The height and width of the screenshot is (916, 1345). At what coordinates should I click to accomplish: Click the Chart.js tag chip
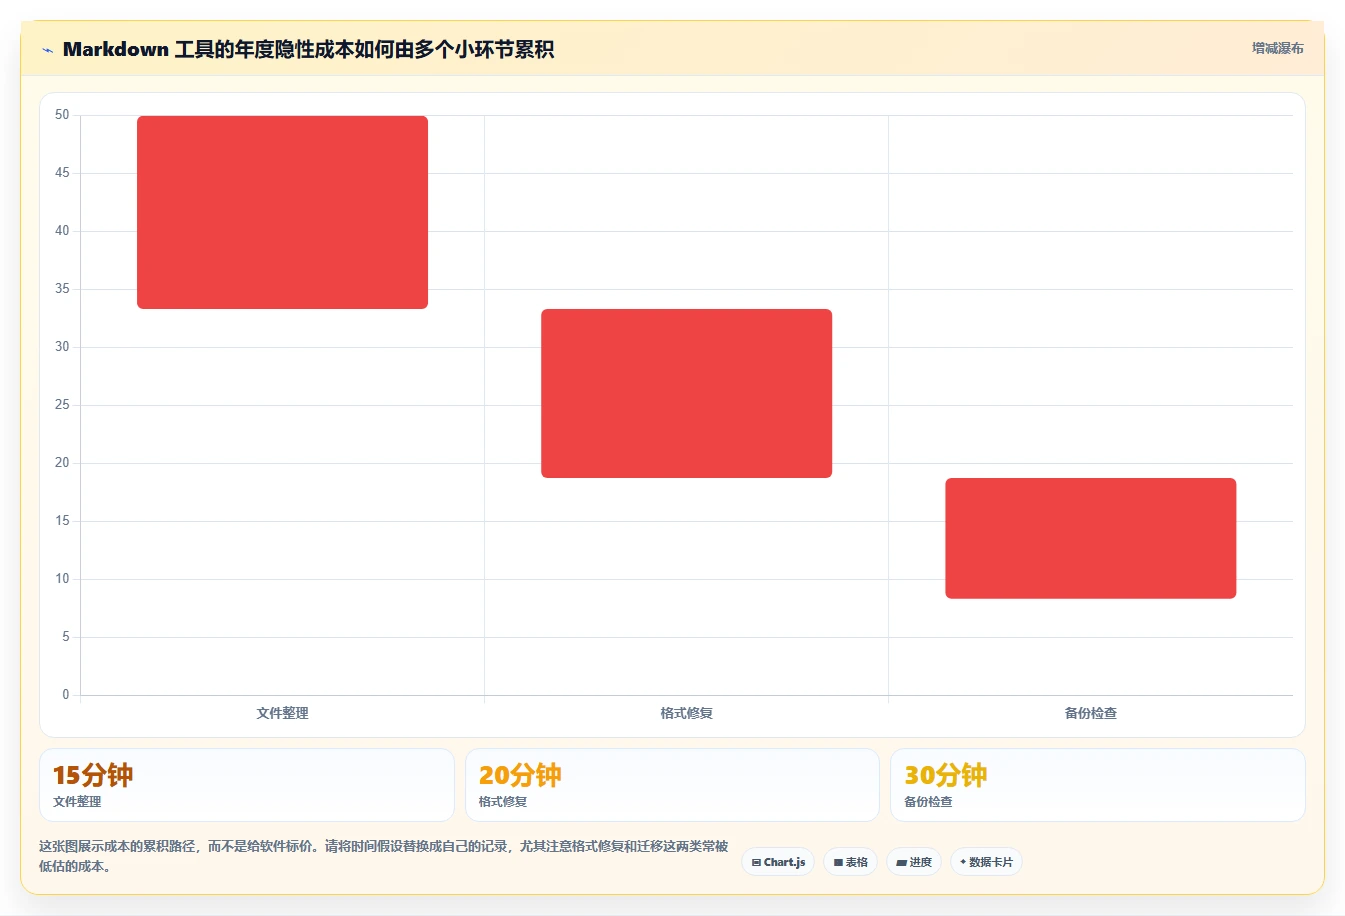(x=778, y=862)
